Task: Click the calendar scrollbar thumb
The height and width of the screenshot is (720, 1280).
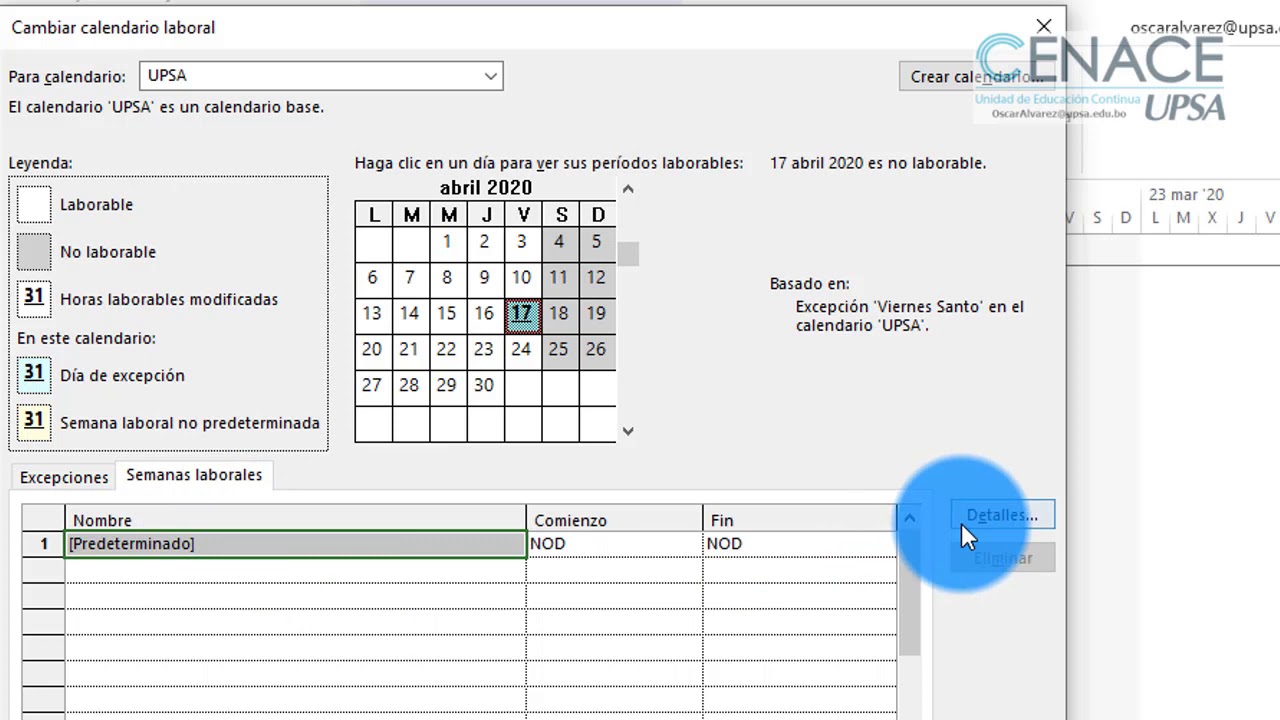Action: coord(628,254)
